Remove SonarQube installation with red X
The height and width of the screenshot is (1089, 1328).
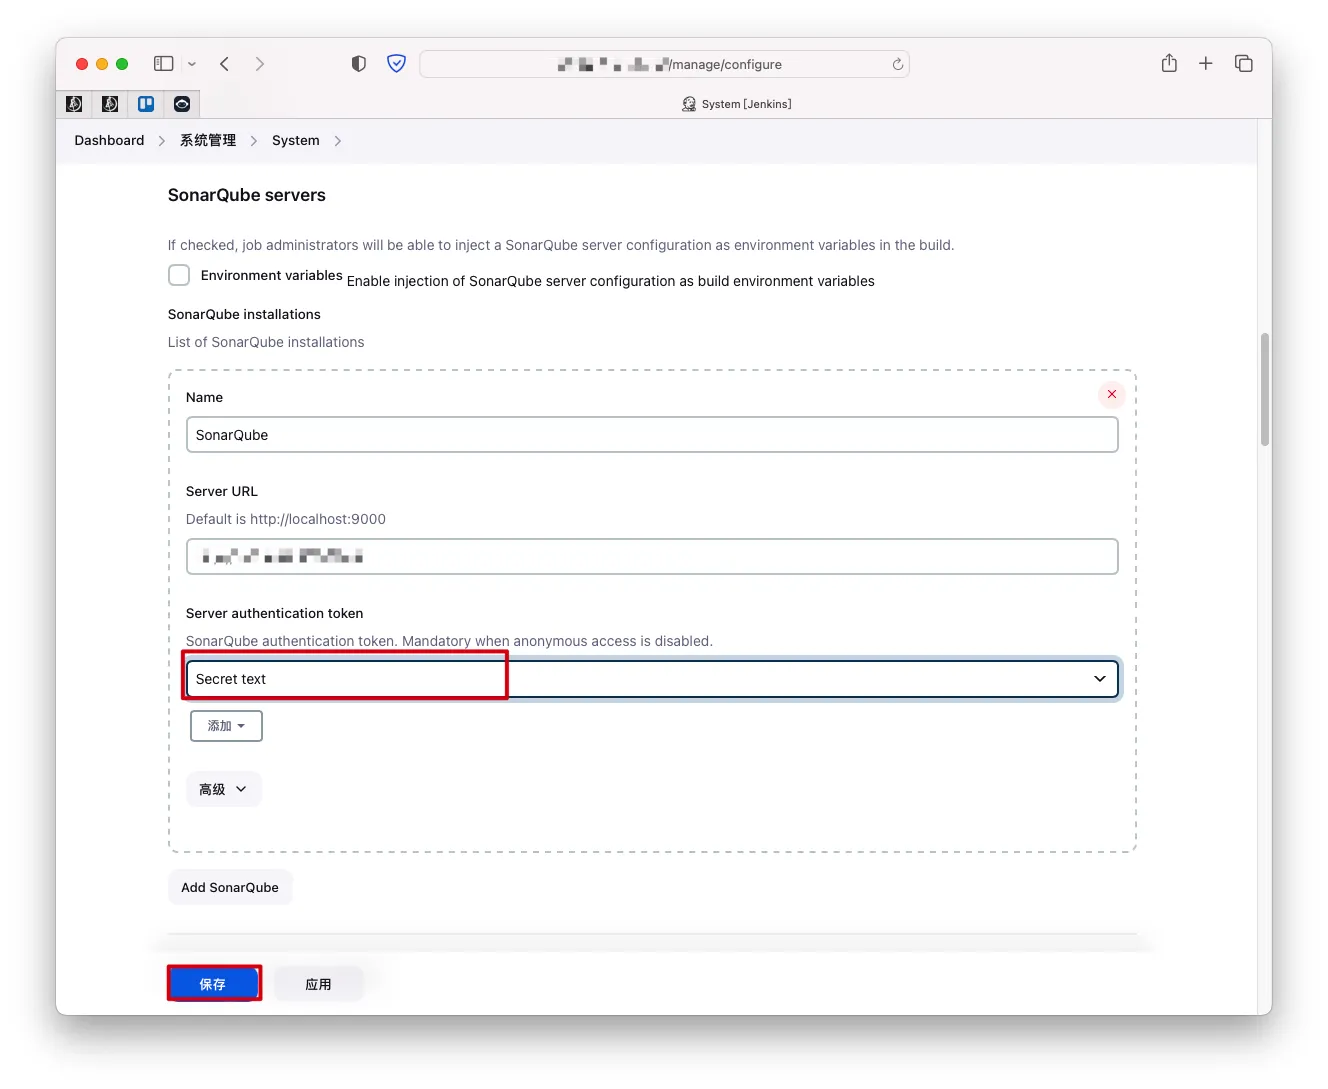(x=1112, y=394)
